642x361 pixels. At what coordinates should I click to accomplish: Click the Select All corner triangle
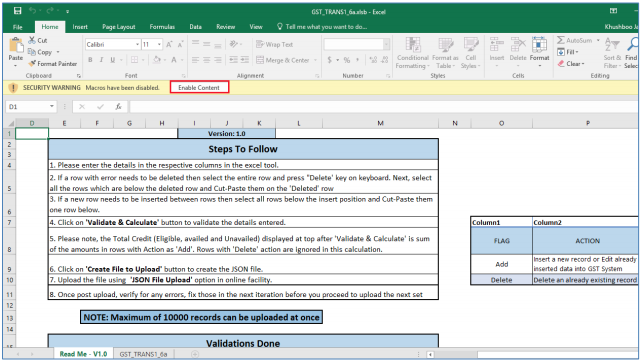pos(11,123)
